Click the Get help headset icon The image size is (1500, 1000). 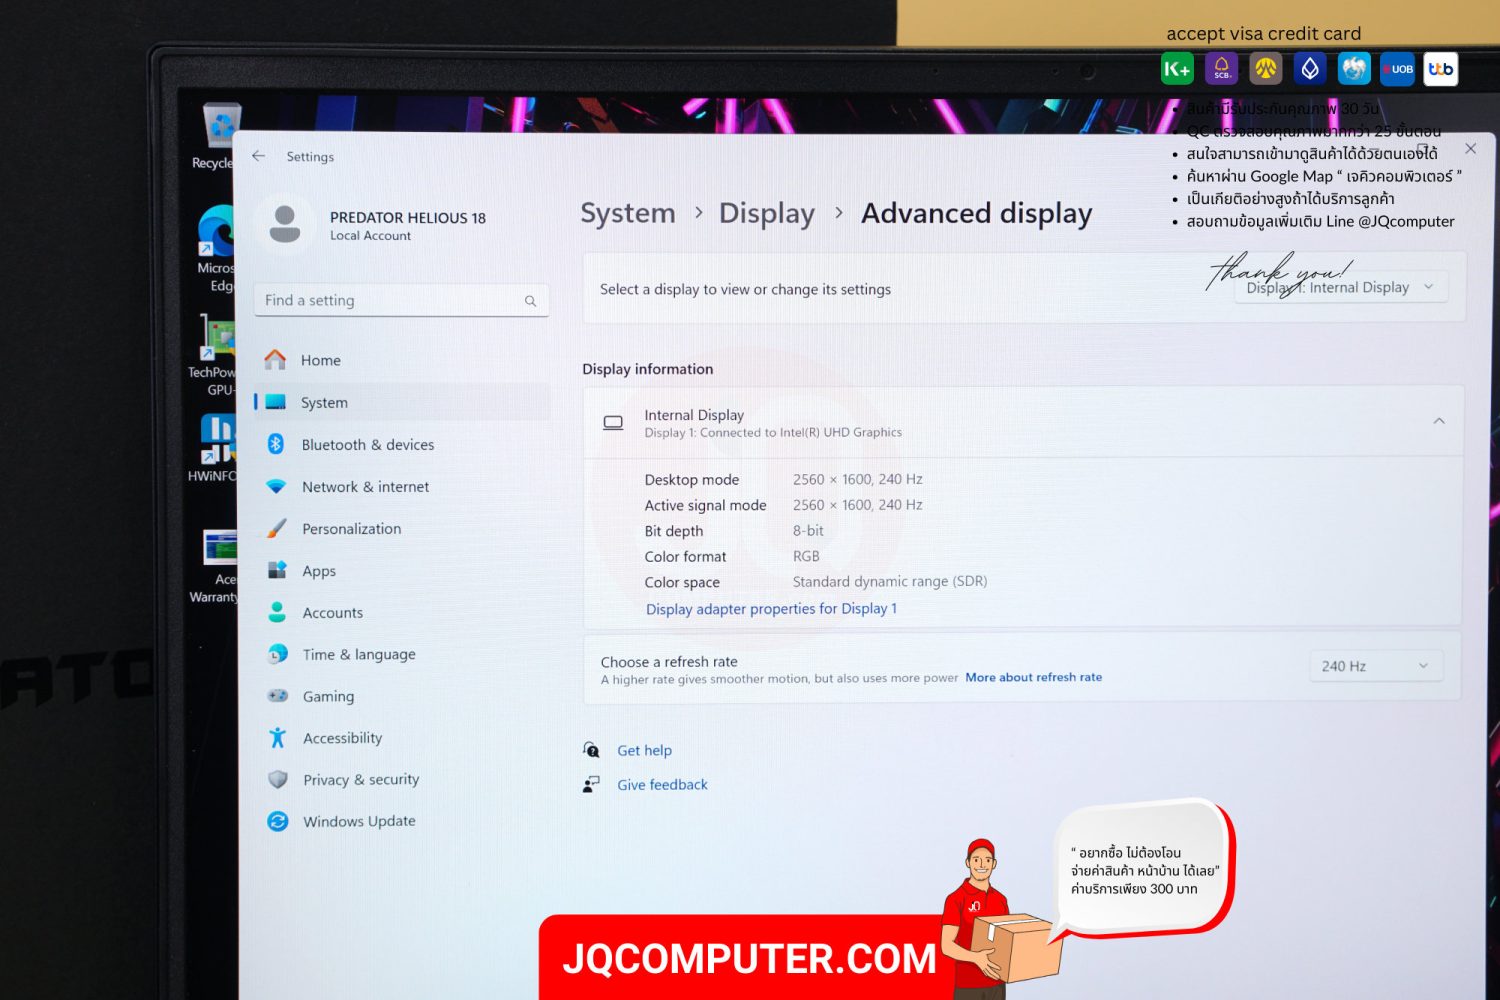pyautogui.click(x=591, y=749)
